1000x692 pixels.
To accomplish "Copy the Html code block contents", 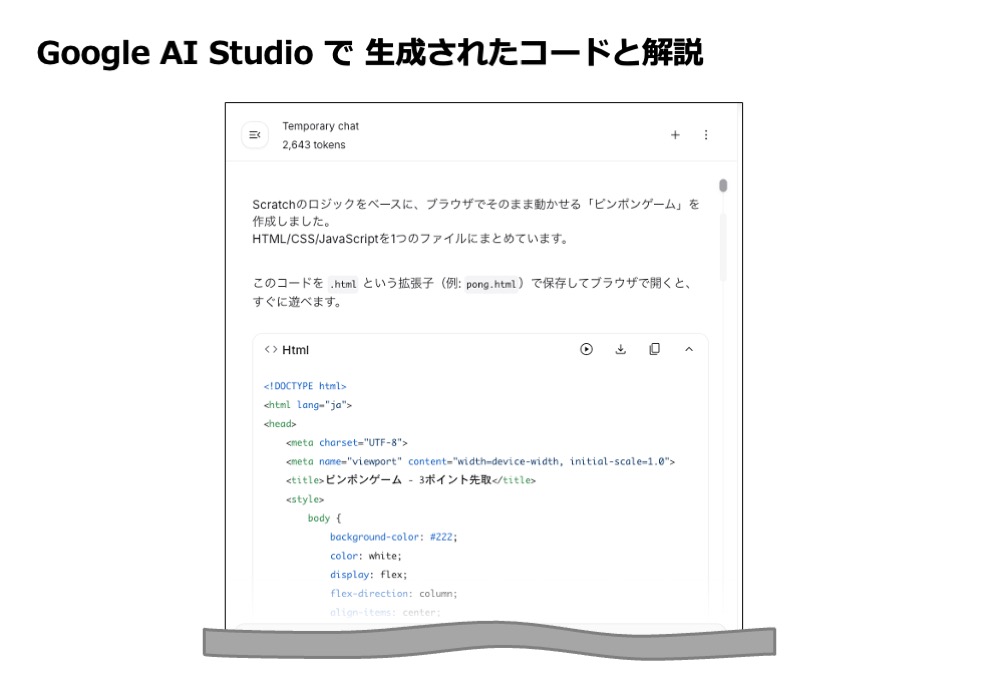I will coord(654,349).
